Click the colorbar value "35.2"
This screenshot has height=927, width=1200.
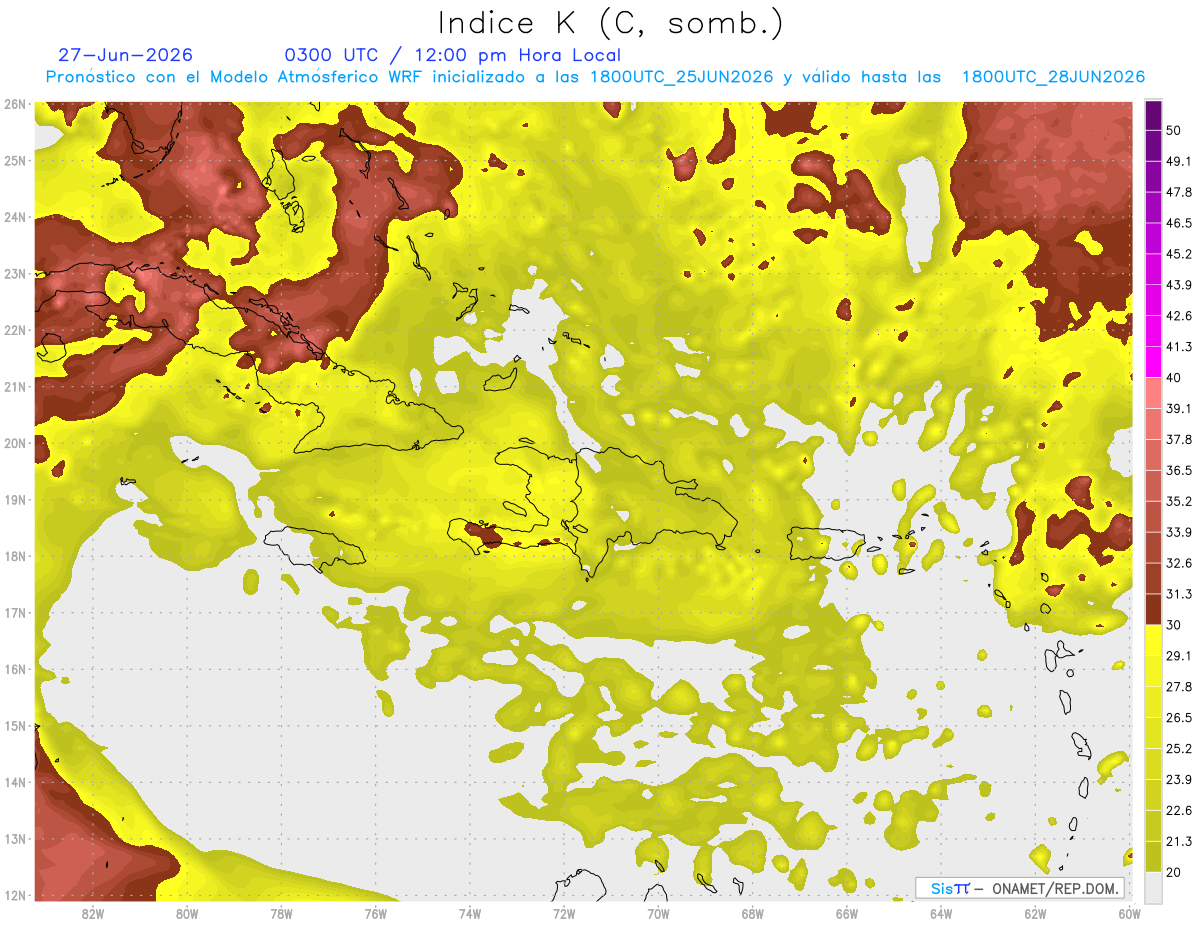pyautogui.click(x=1179, y=501)
